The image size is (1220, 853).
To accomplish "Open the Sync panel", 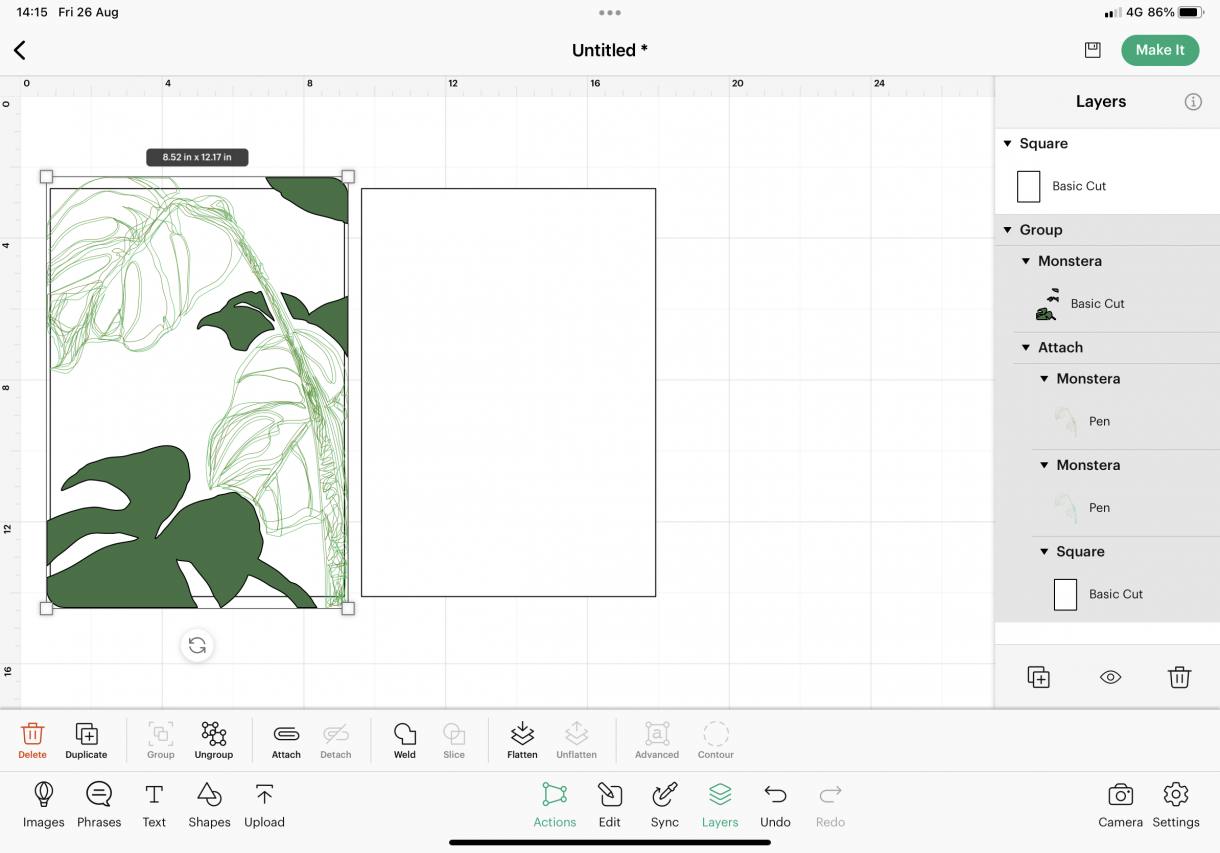I will click(x=665, y=806).
